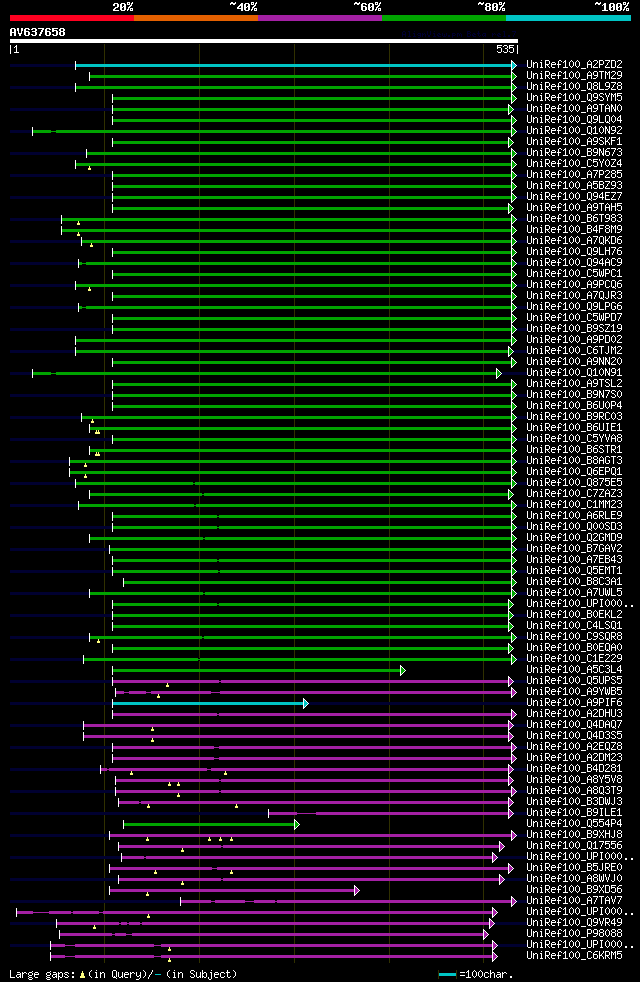640x982 pixels.
Task: Select the UniRef100_Q9VR49 label
Action: coord(574,924)
